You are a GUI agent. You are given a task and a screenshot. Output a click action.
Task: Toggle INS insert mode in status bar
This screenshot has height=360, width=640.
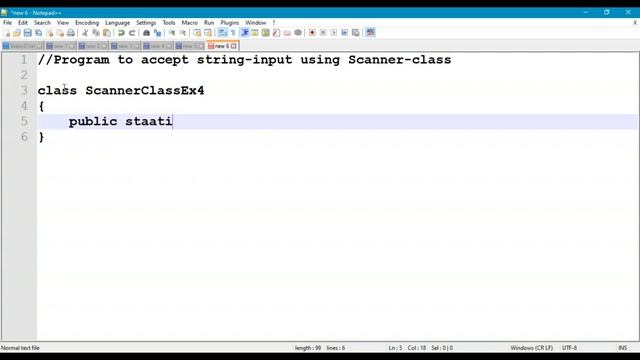[x=622, y=348]
